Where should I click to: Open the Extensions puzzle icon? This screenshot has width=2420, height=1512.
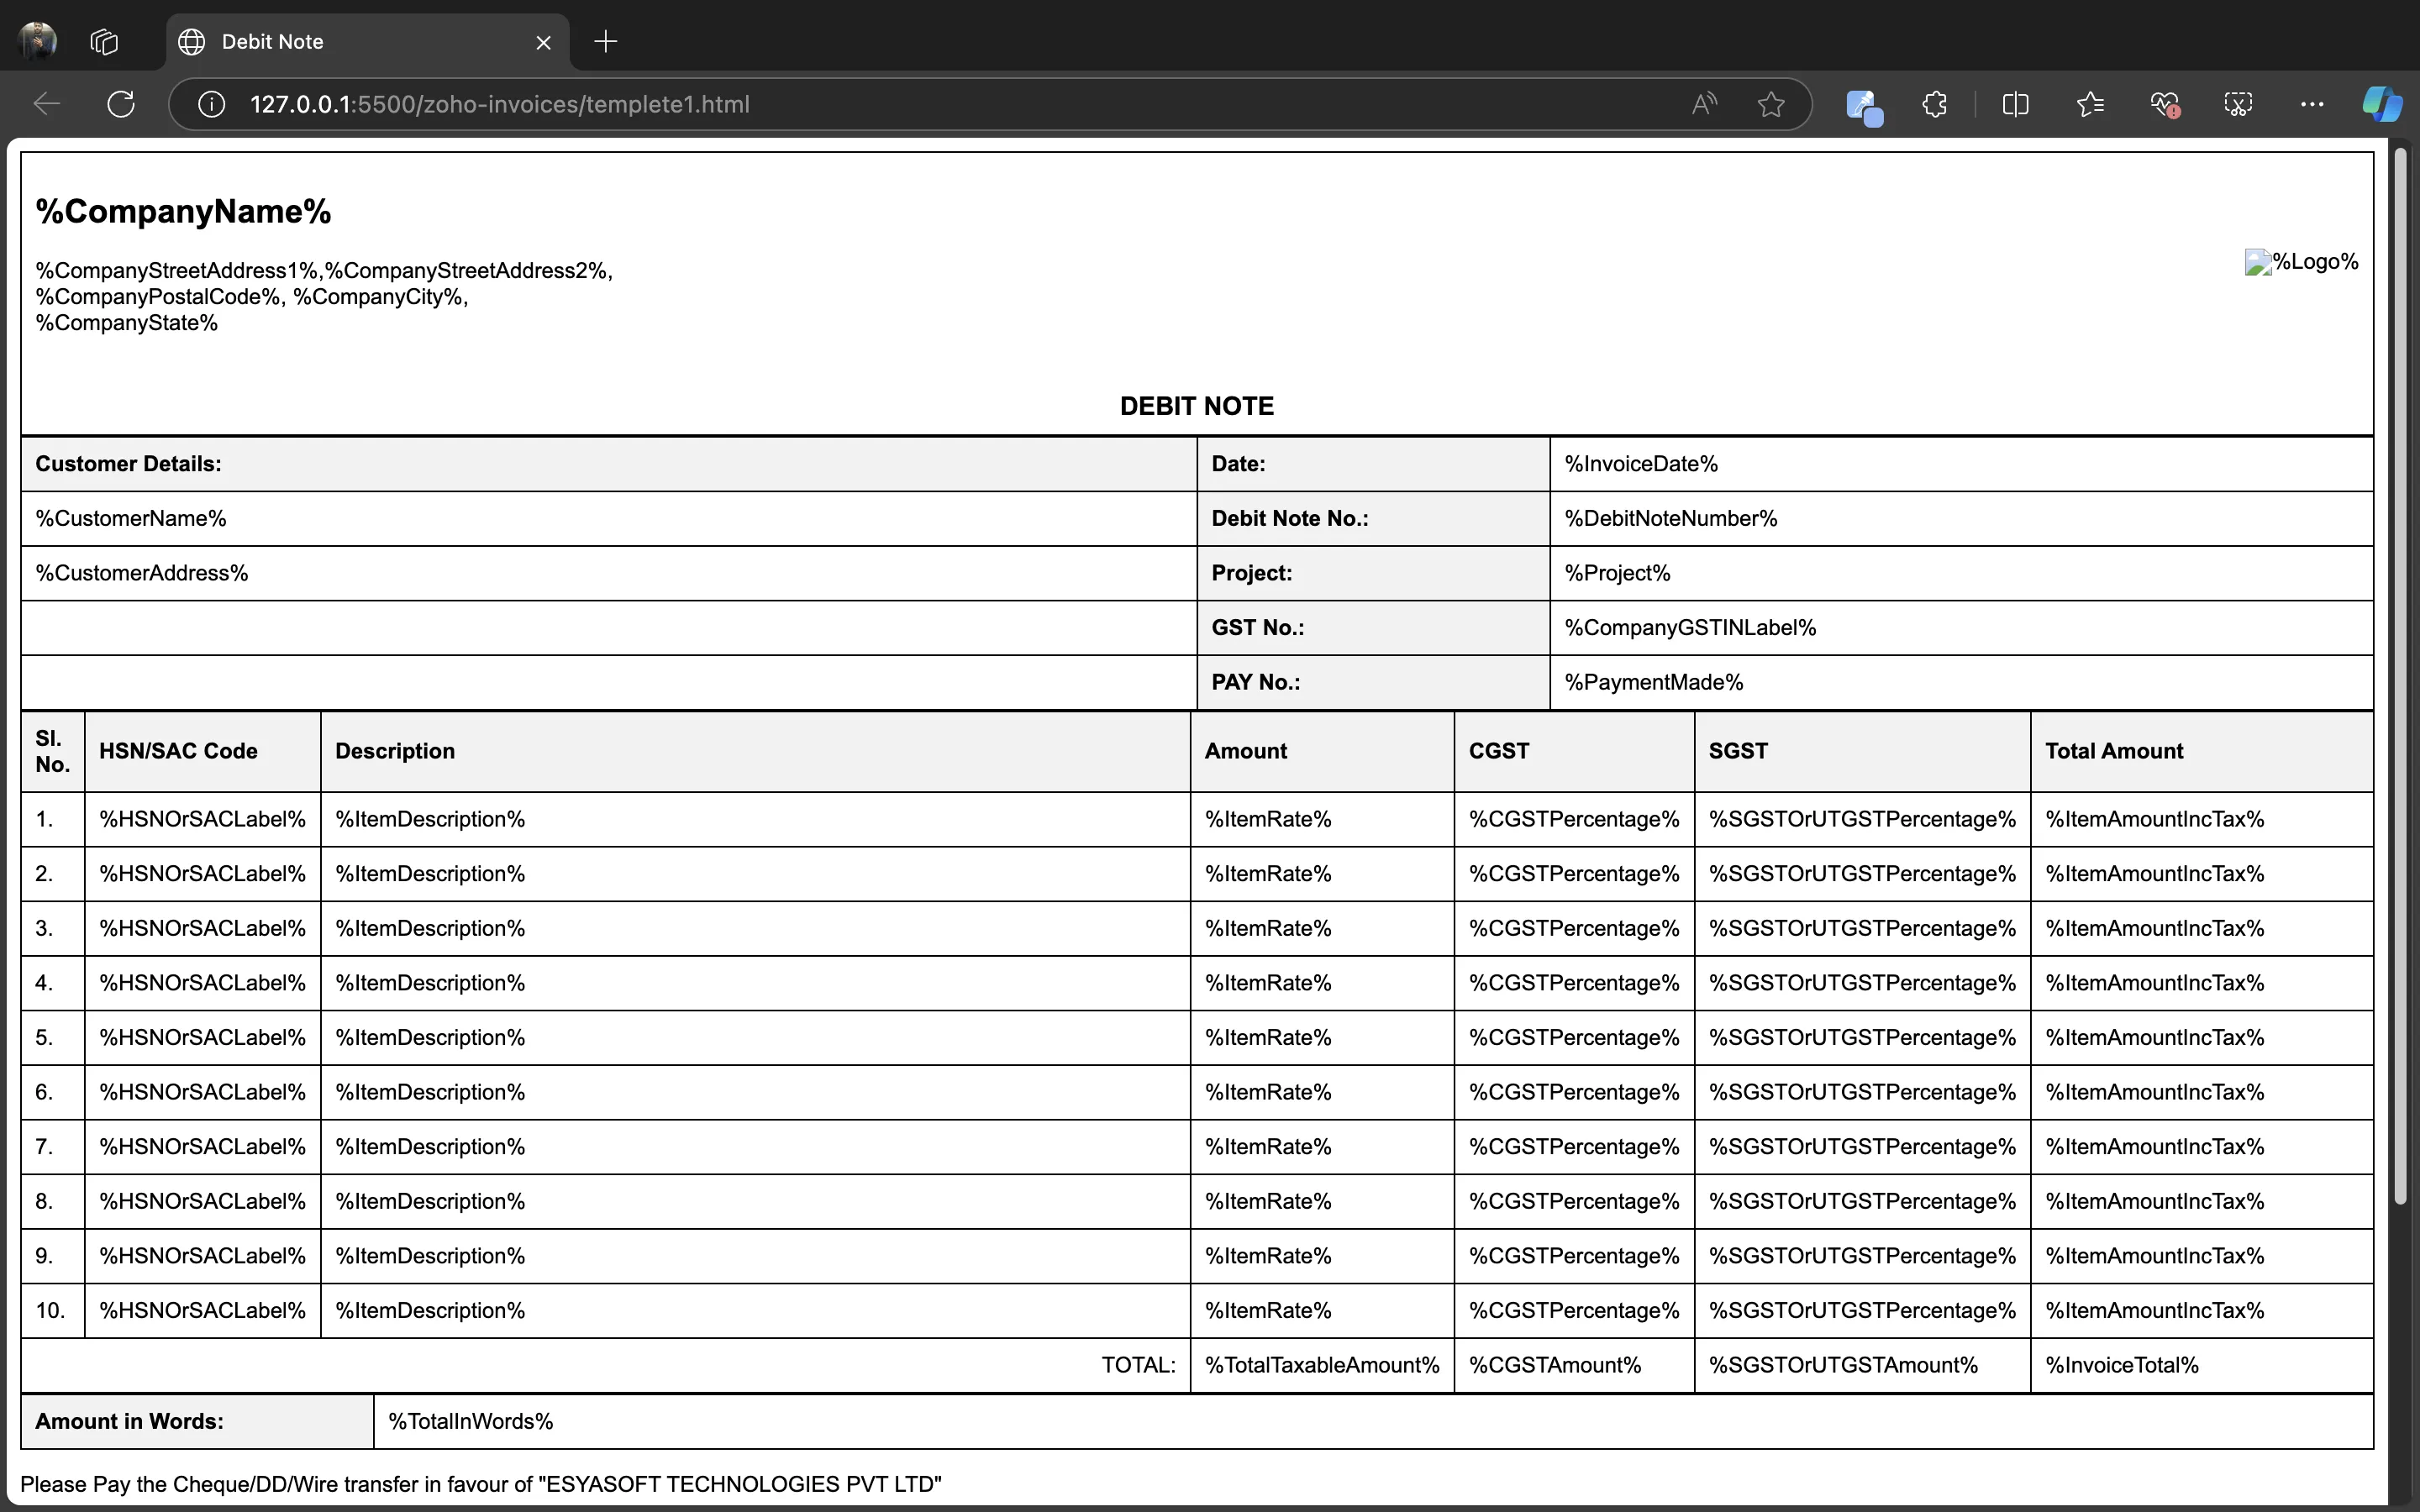(x=1935, y=104)
